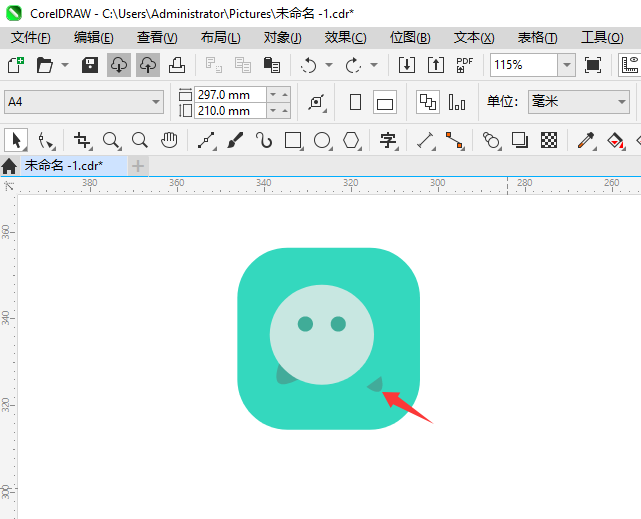641x519 pixels.
Task: Select the Rectangle tool
Action: coord(294,141)
